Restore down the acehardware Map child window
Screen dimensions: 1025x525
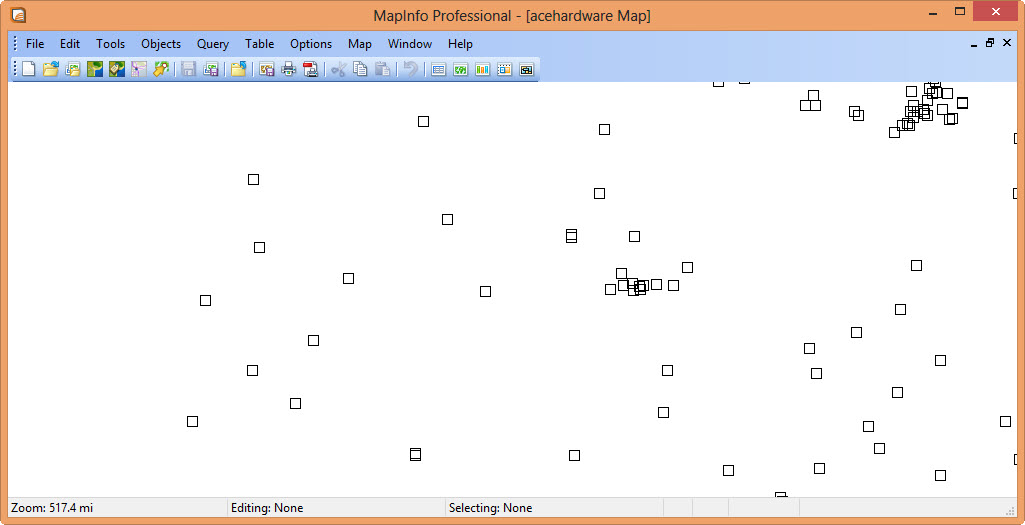(x=990, y=43)
